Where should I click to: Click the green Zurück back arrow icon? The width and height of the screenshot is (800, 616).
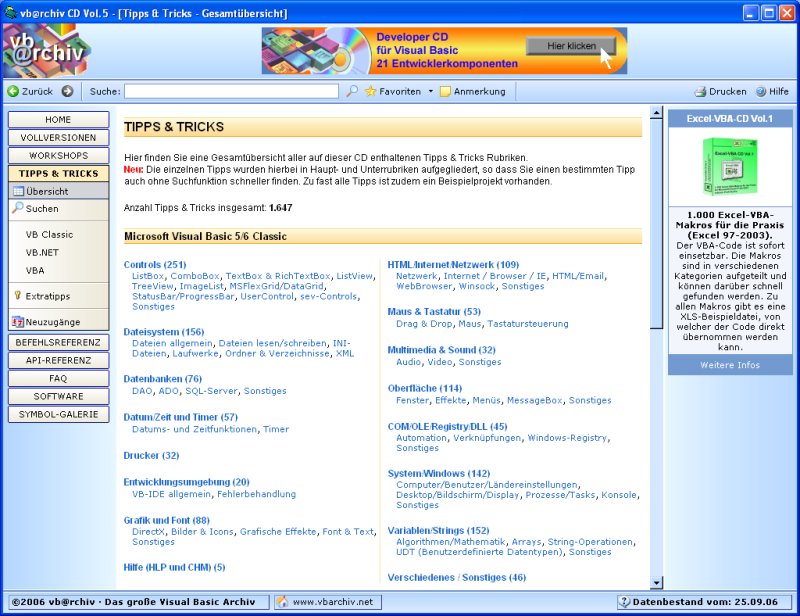(13, 91)
